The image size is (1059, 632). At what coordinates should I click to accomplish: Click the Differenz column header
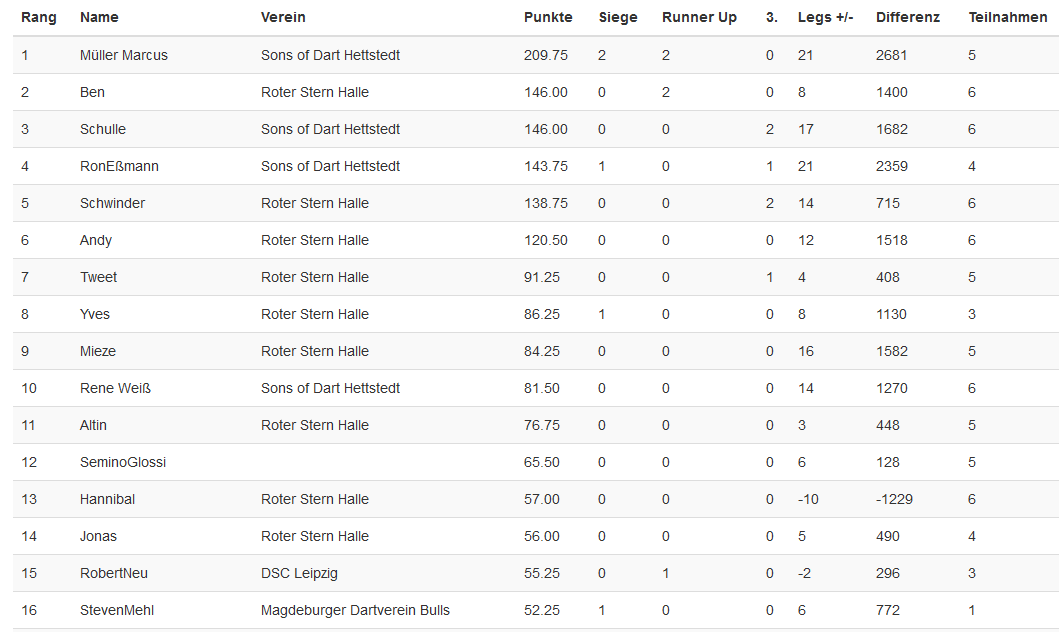click(x=908, y=18)
